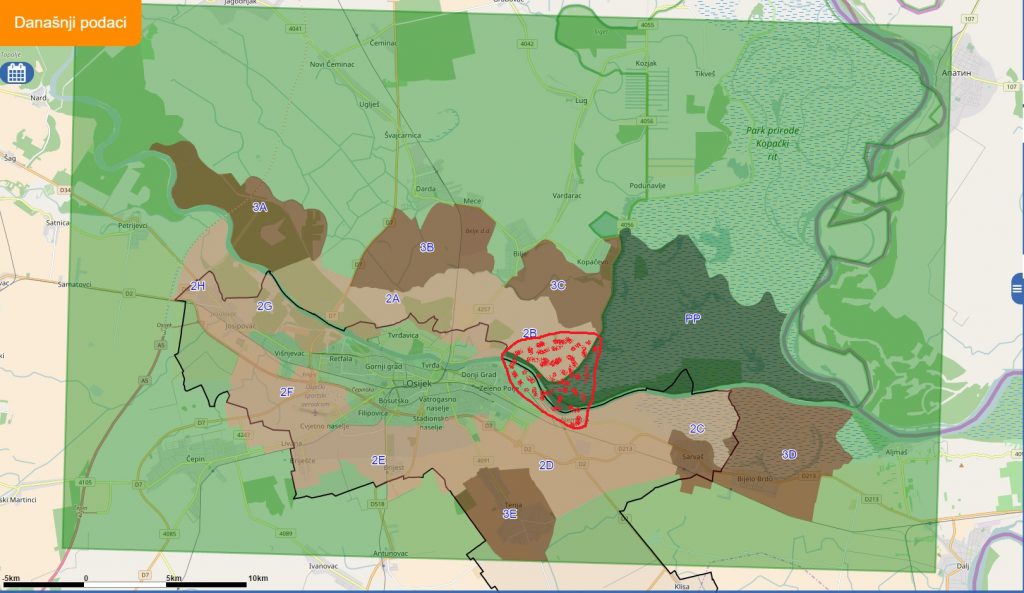Click the Samatovci village label
This screenshot has width=1024, height=593.
pyautogui.click(x=74, y=285)
